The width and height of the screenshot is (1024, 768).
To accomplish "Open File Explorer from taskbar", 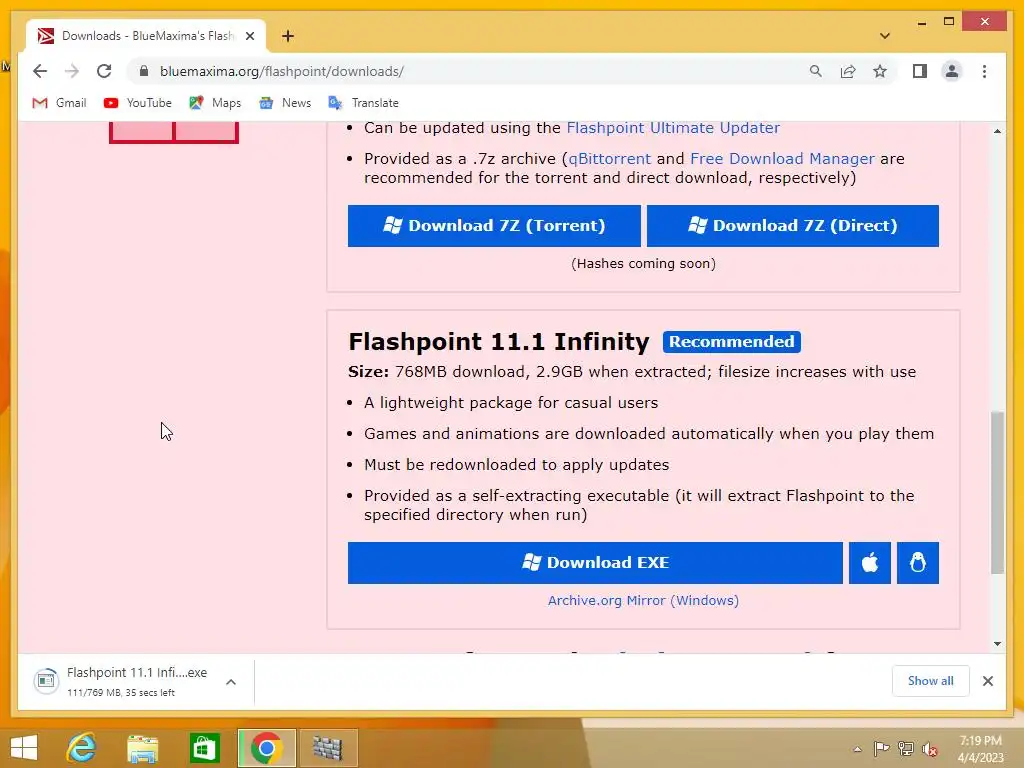I will (x=143, y=748).
